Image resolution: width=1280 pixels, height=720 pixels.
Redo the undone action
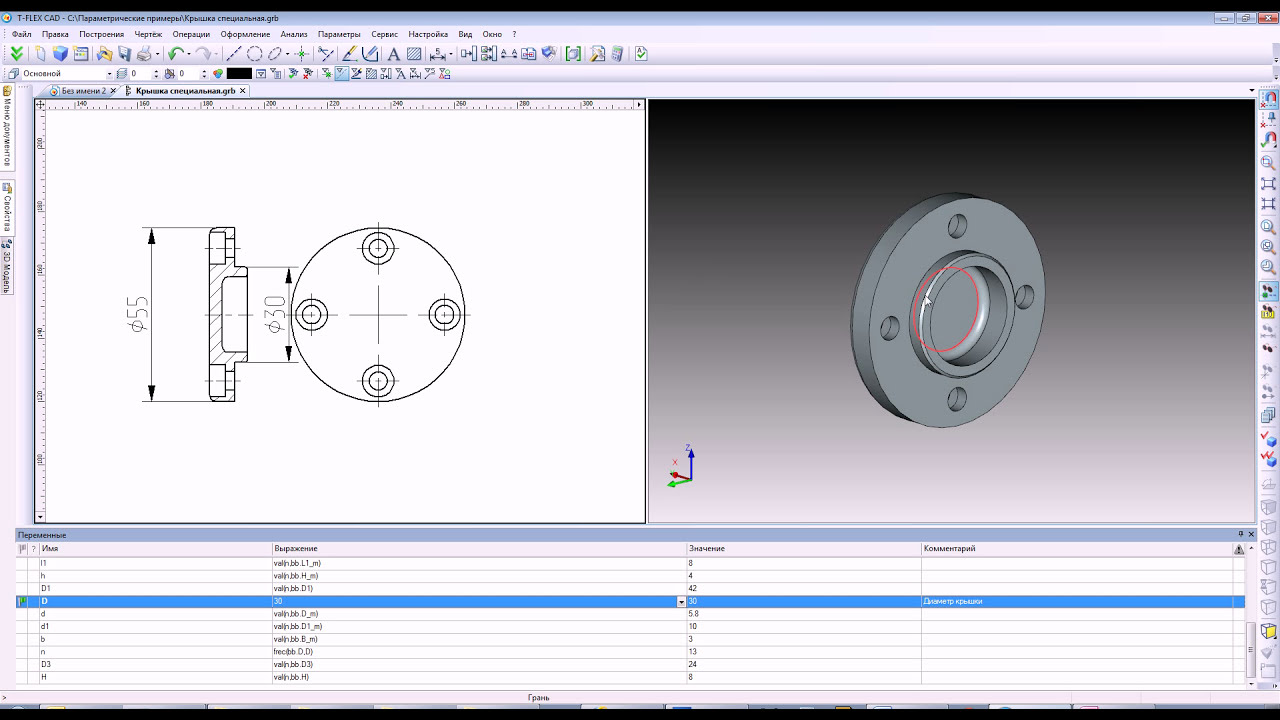tap(203, 54)
